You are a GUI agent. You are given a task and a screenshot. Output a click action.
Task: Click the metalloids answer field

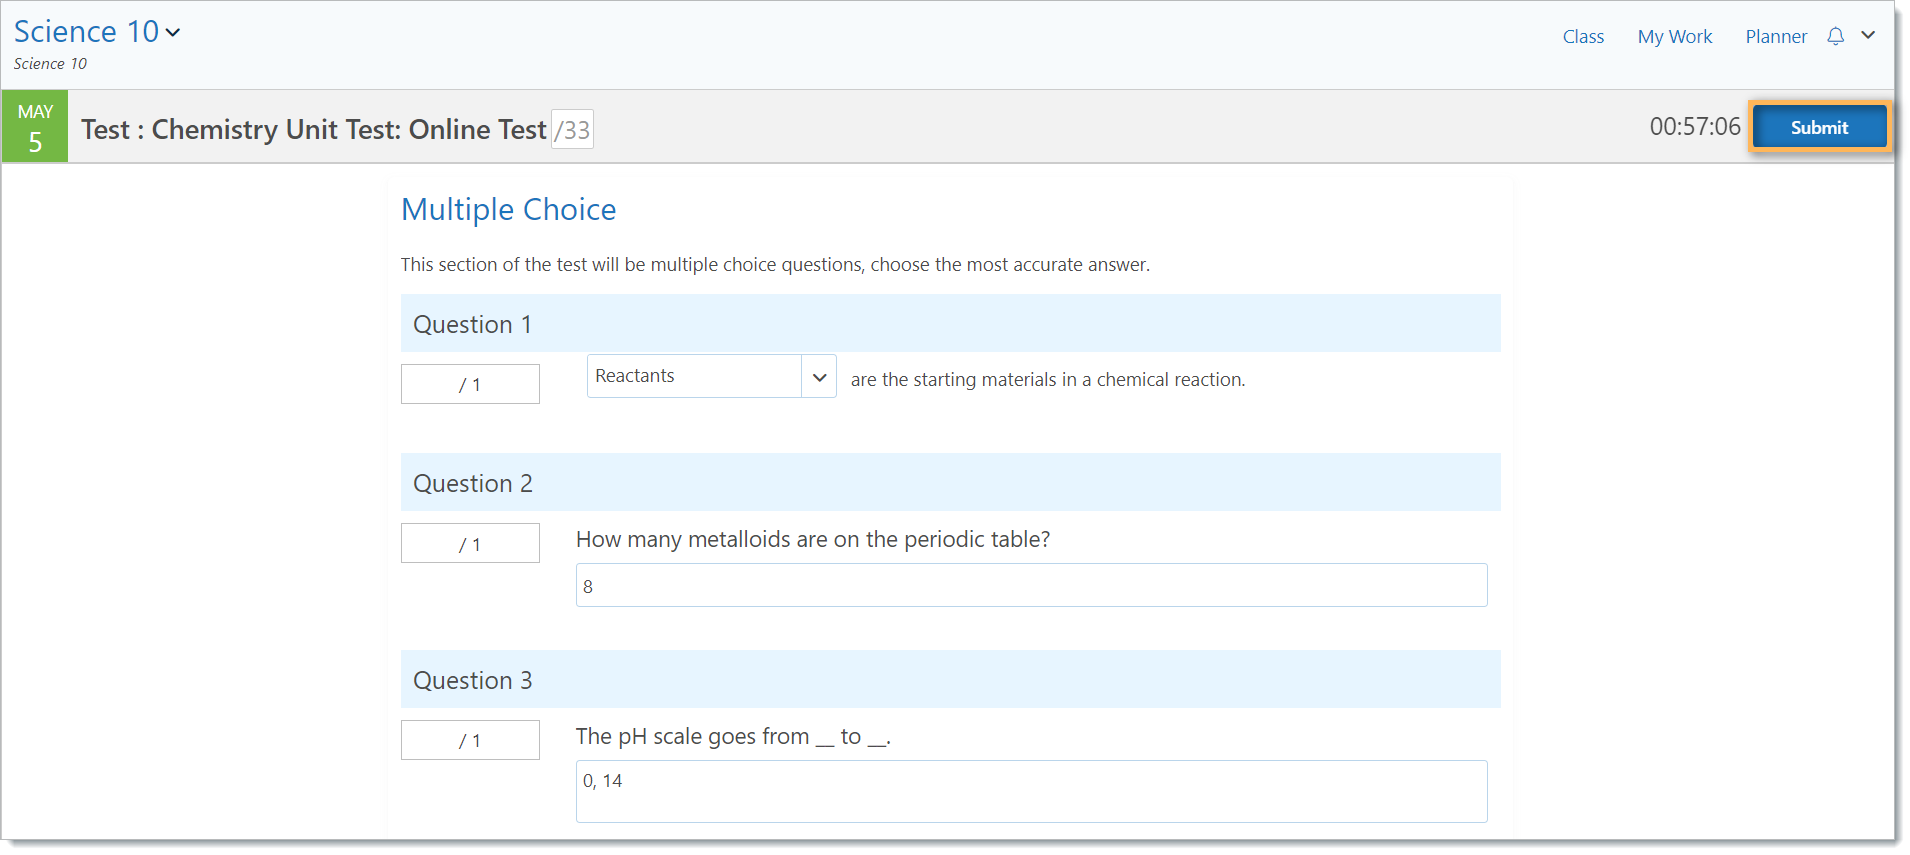1031,585
